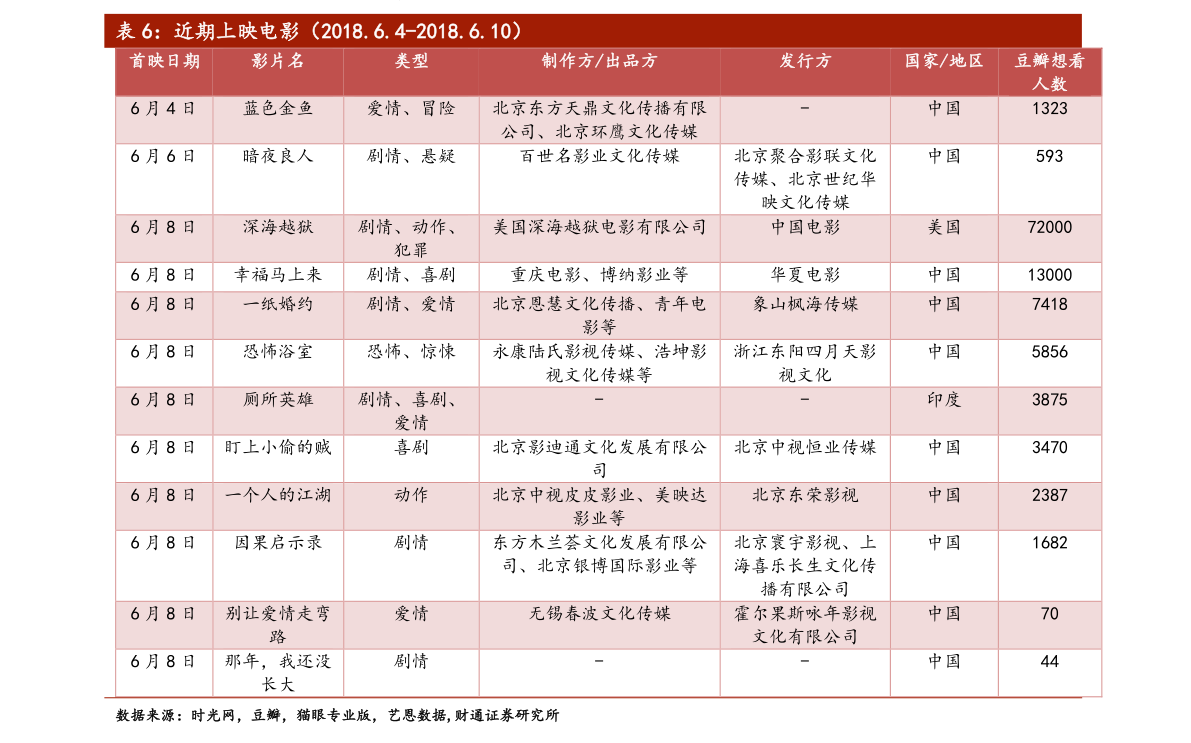Select the 豆瓣想看人数 column header
The height and width of the screenshot is (743, 1191).
[1050, 72]
